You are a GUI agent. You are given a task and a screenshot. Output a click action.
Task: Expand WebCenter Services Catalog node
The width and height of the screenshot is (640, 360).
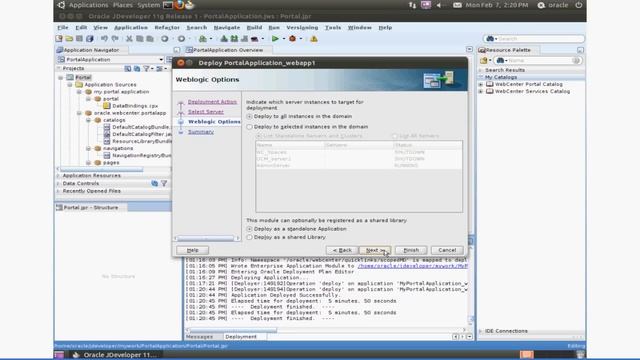[481, 91]
